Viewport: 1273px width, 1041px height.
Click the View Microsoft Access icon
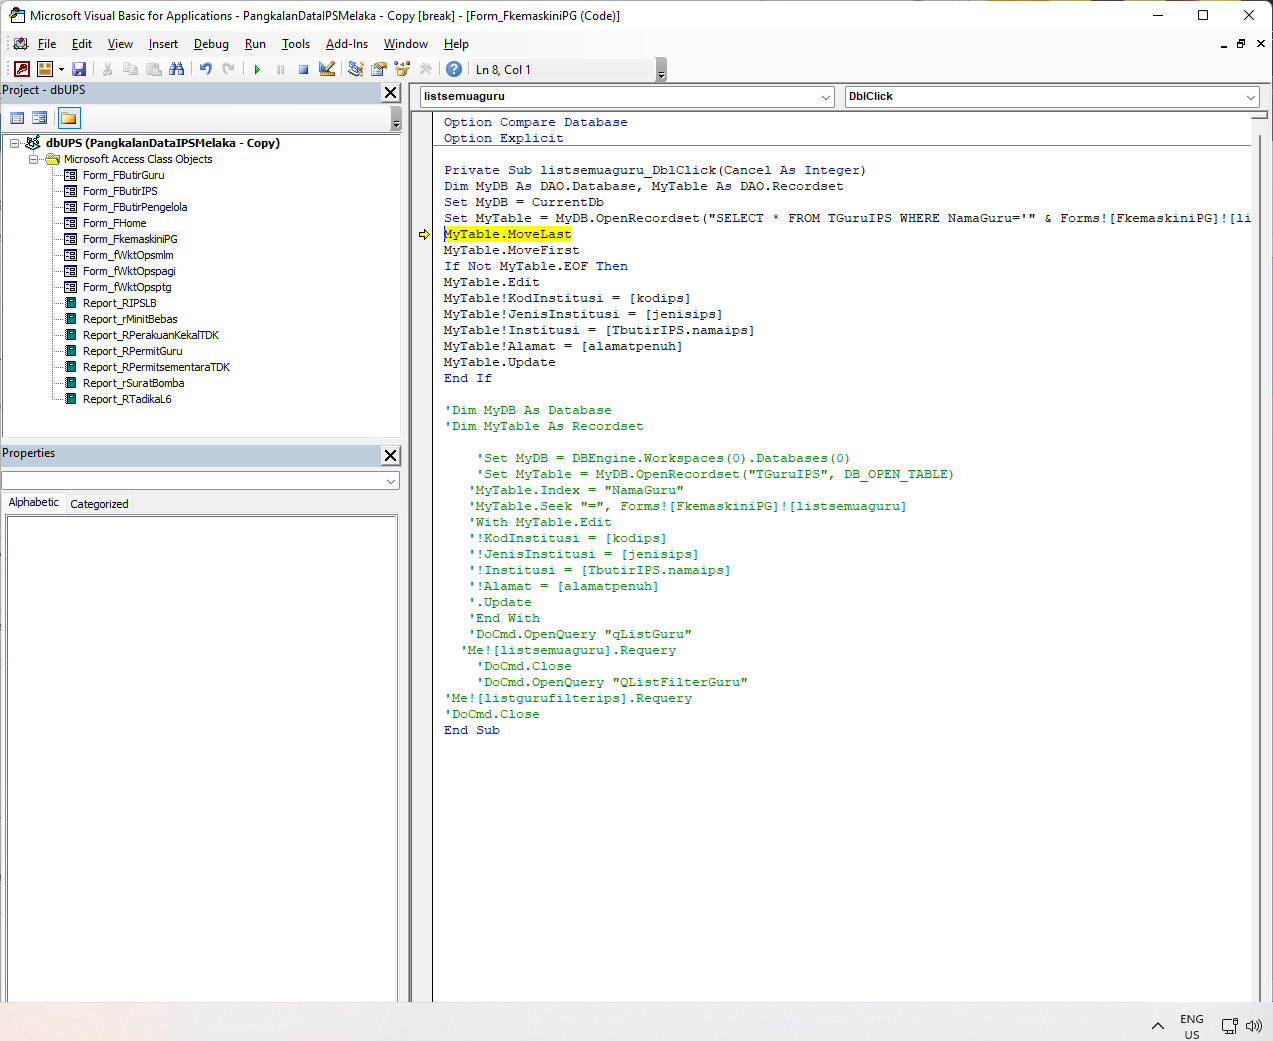click(x=22, y=69)
